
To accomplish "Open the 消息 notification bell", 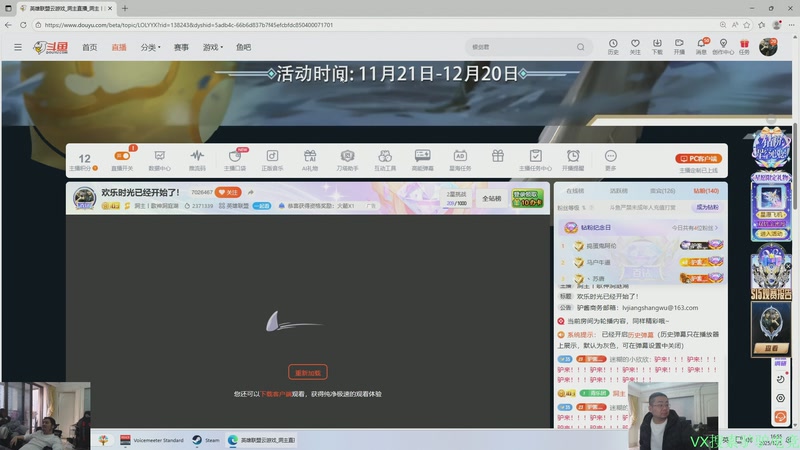I will (x=702, y=46).
